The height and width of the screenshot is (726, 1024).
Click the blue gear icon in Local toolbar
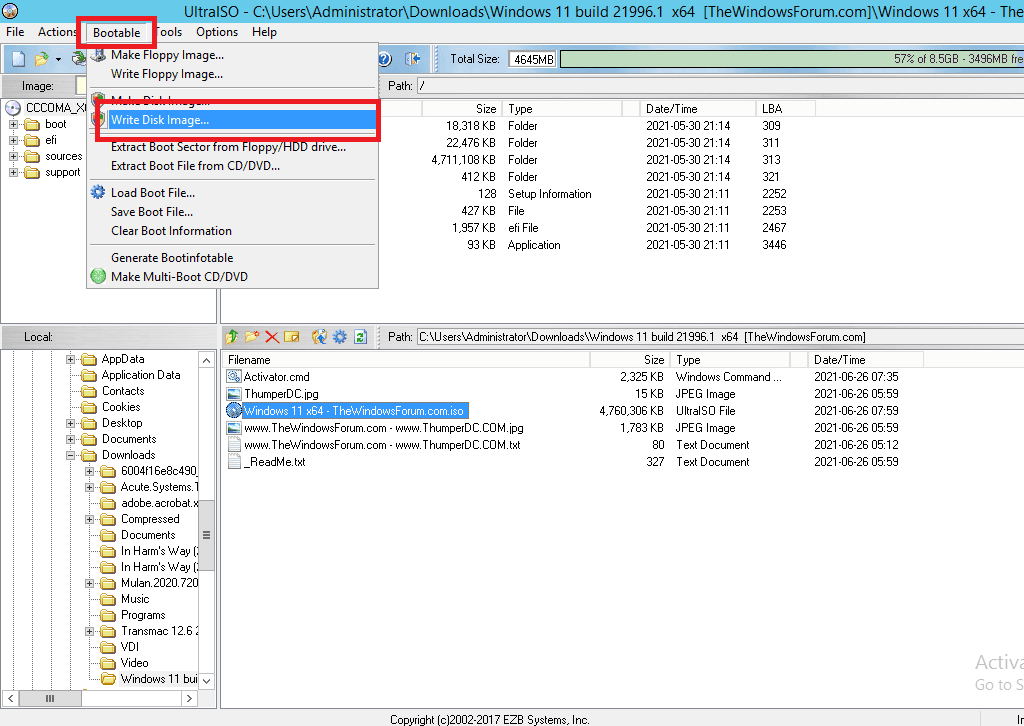(x=340, y=337)
